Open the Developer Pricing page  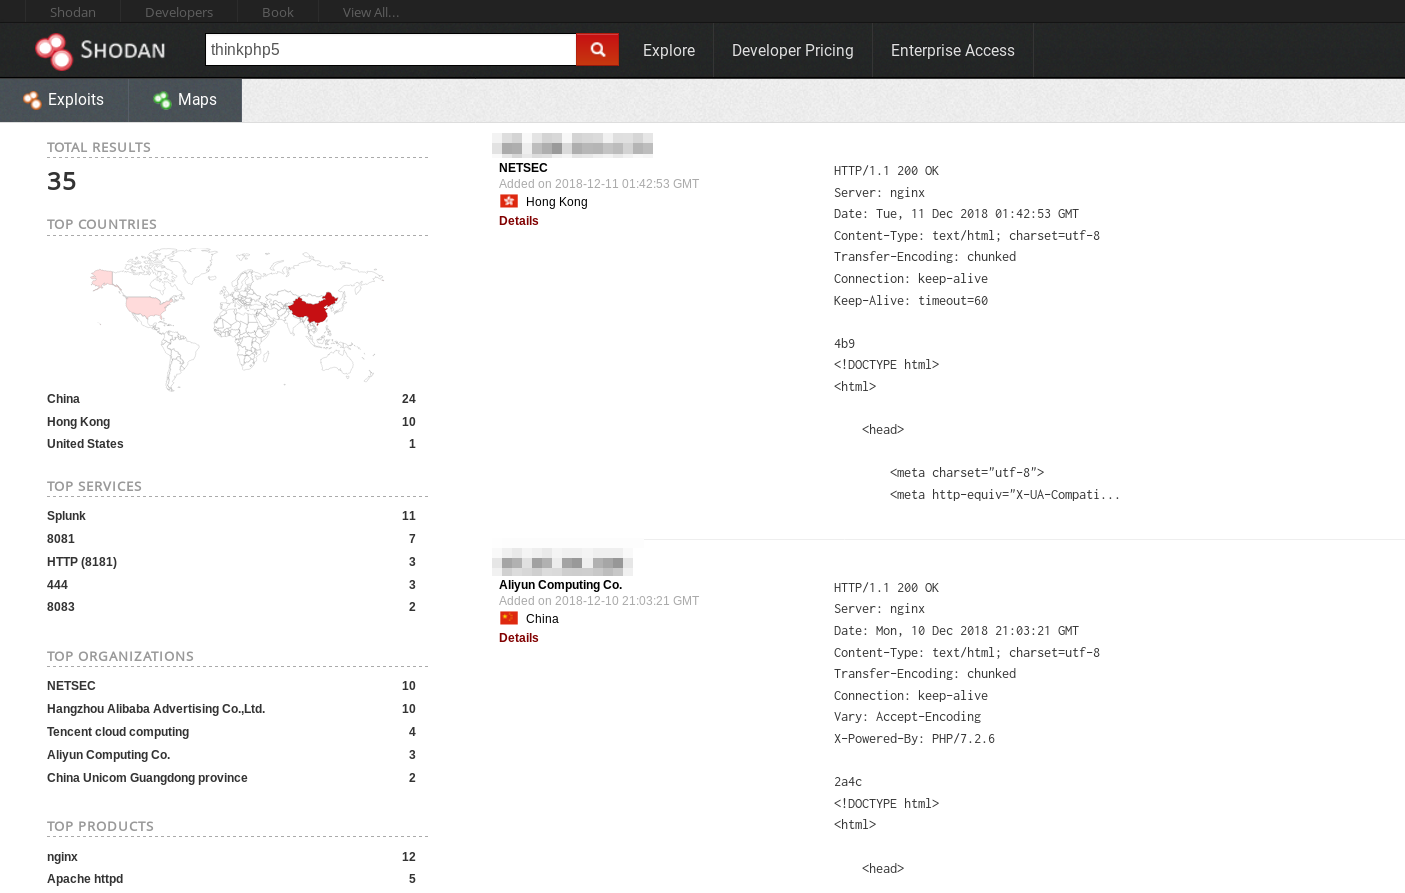tap(792, 50)
